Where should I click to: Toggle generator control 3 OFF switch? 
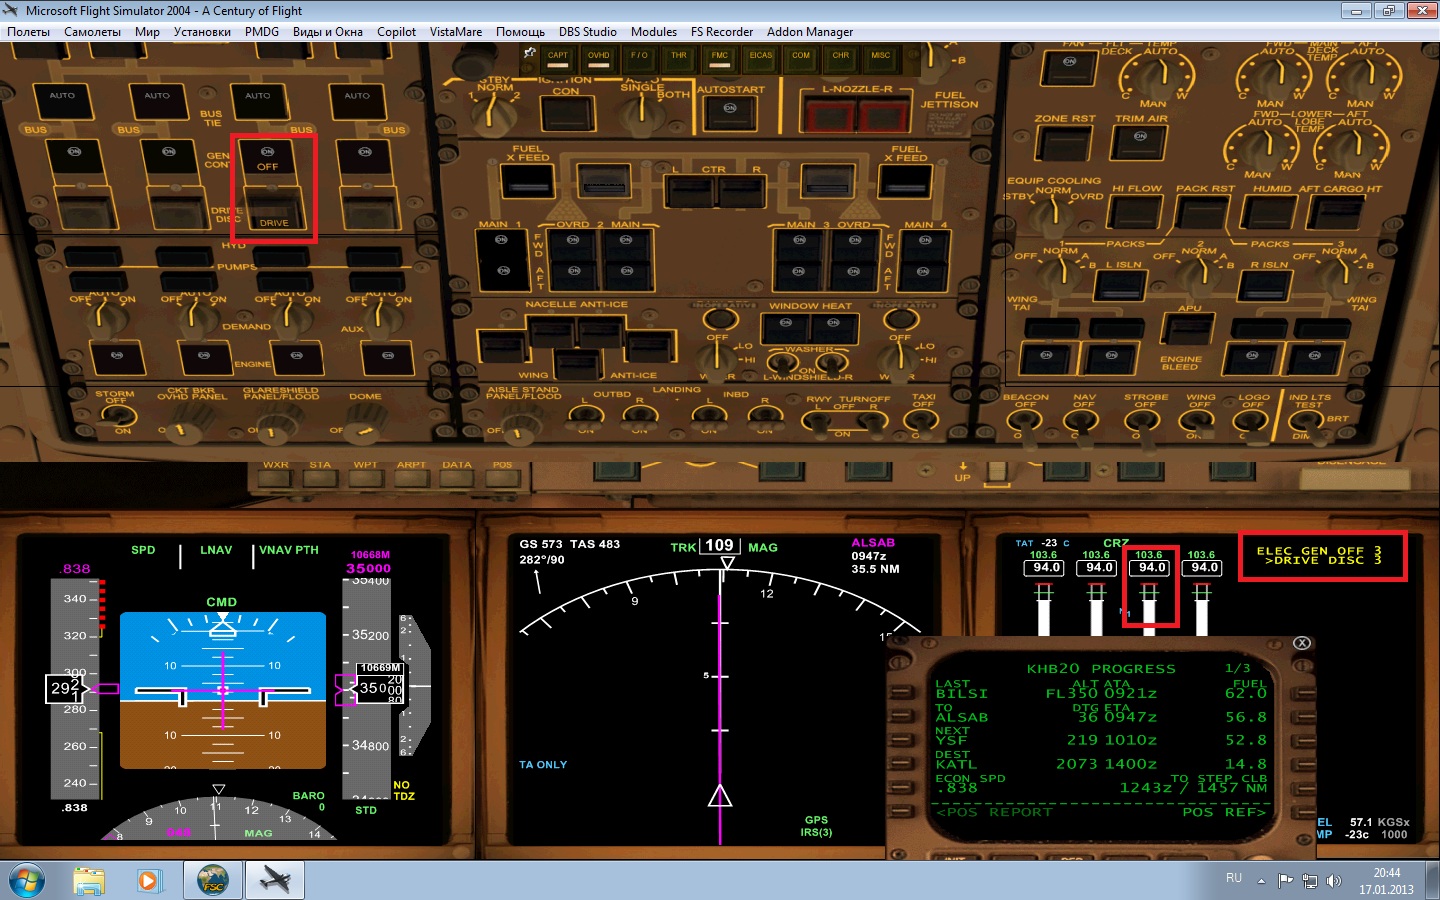point(267,157)
